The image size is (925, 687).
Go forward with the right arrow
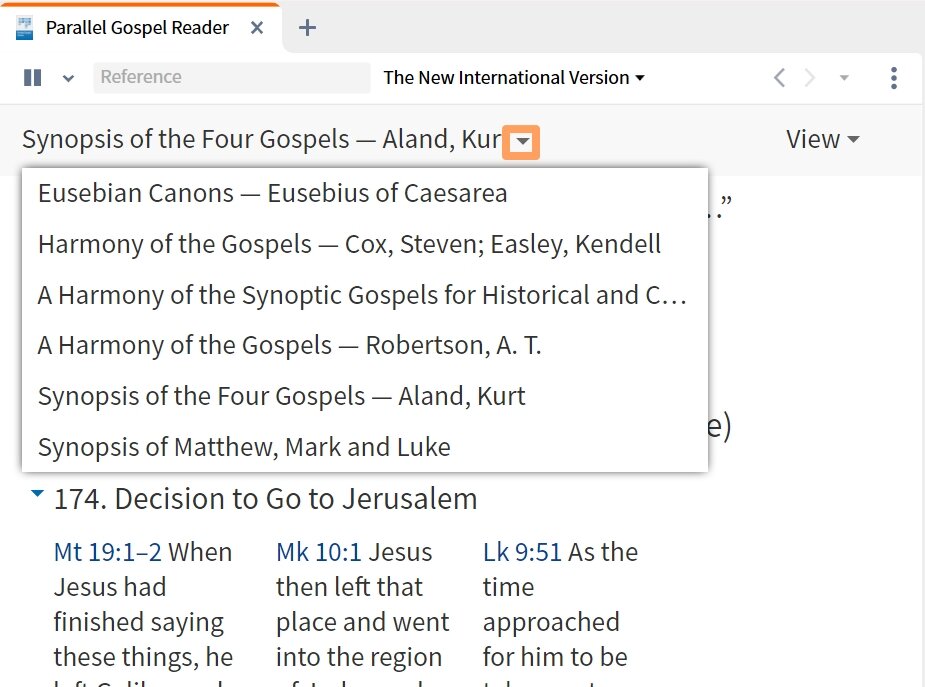click(x=810, y=78)
